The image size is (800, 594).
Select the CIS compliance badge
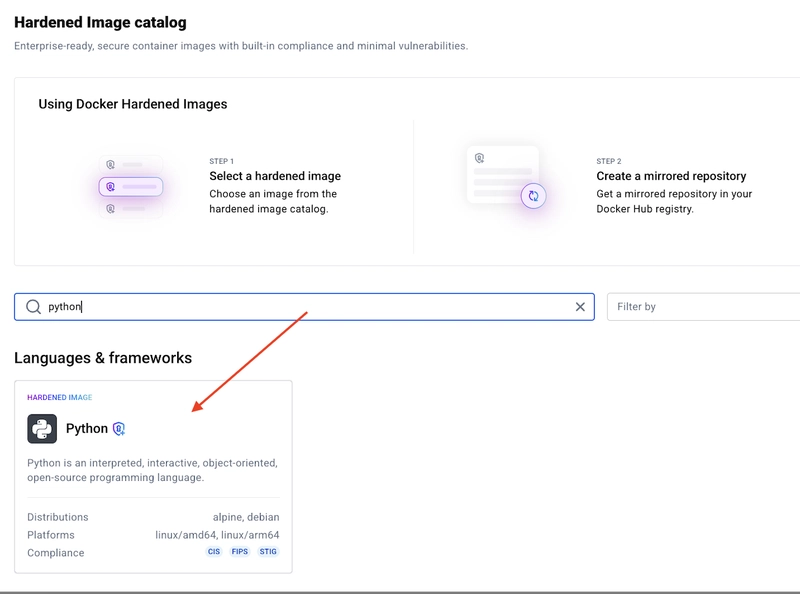tap(214, 552)
